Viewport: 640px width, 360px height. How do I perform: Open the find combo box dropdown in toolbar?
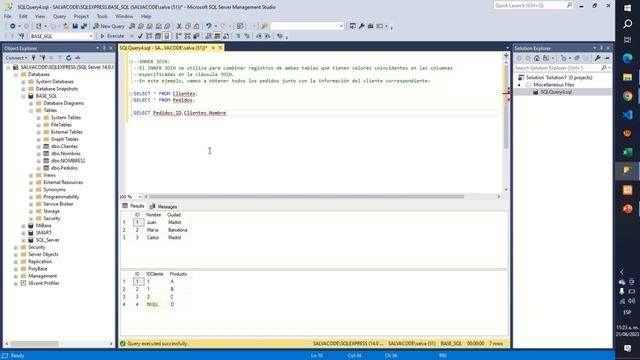coord(341,26)
